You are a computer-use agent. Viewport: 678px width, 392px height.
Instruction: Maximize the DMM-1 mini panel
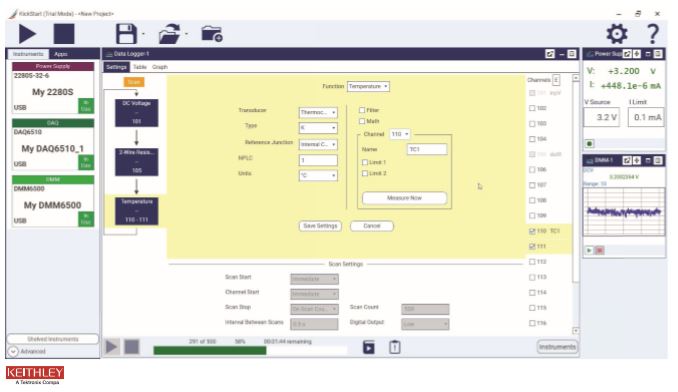tap(658, 161)
